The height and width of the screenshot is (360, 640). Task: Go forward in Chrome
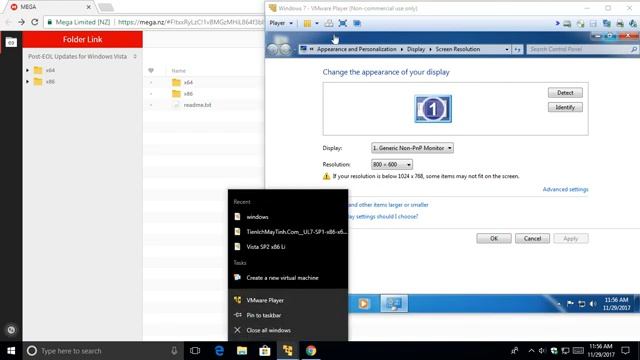pyautogui.click(x=21, y=22)
